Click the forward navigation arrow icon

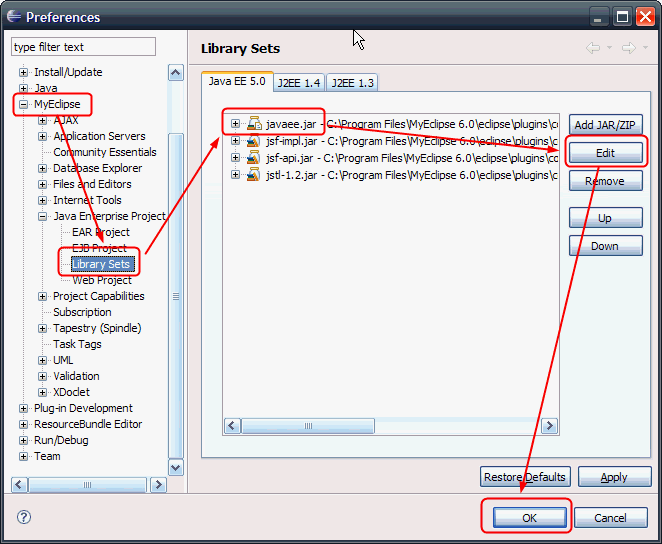pyautogui.click(x=629, y=48)
